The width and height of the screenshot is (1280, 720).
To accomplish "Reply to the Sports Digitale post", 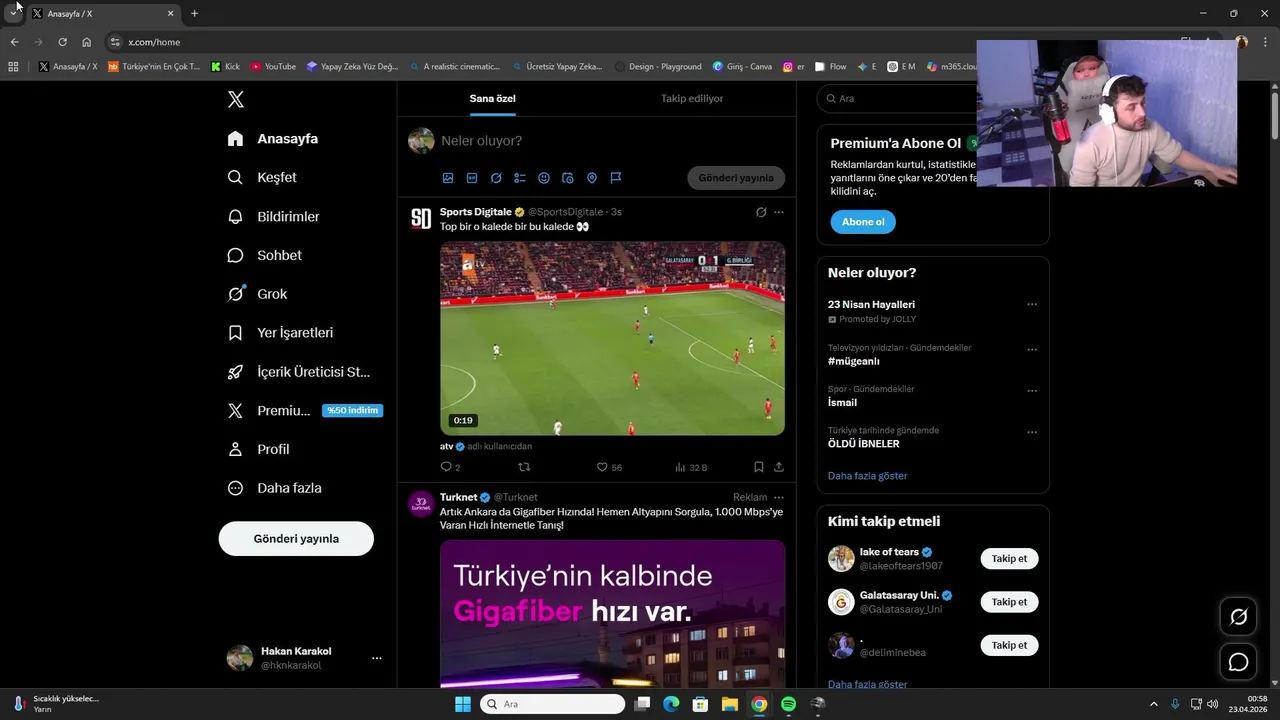I will click(450, 467).
